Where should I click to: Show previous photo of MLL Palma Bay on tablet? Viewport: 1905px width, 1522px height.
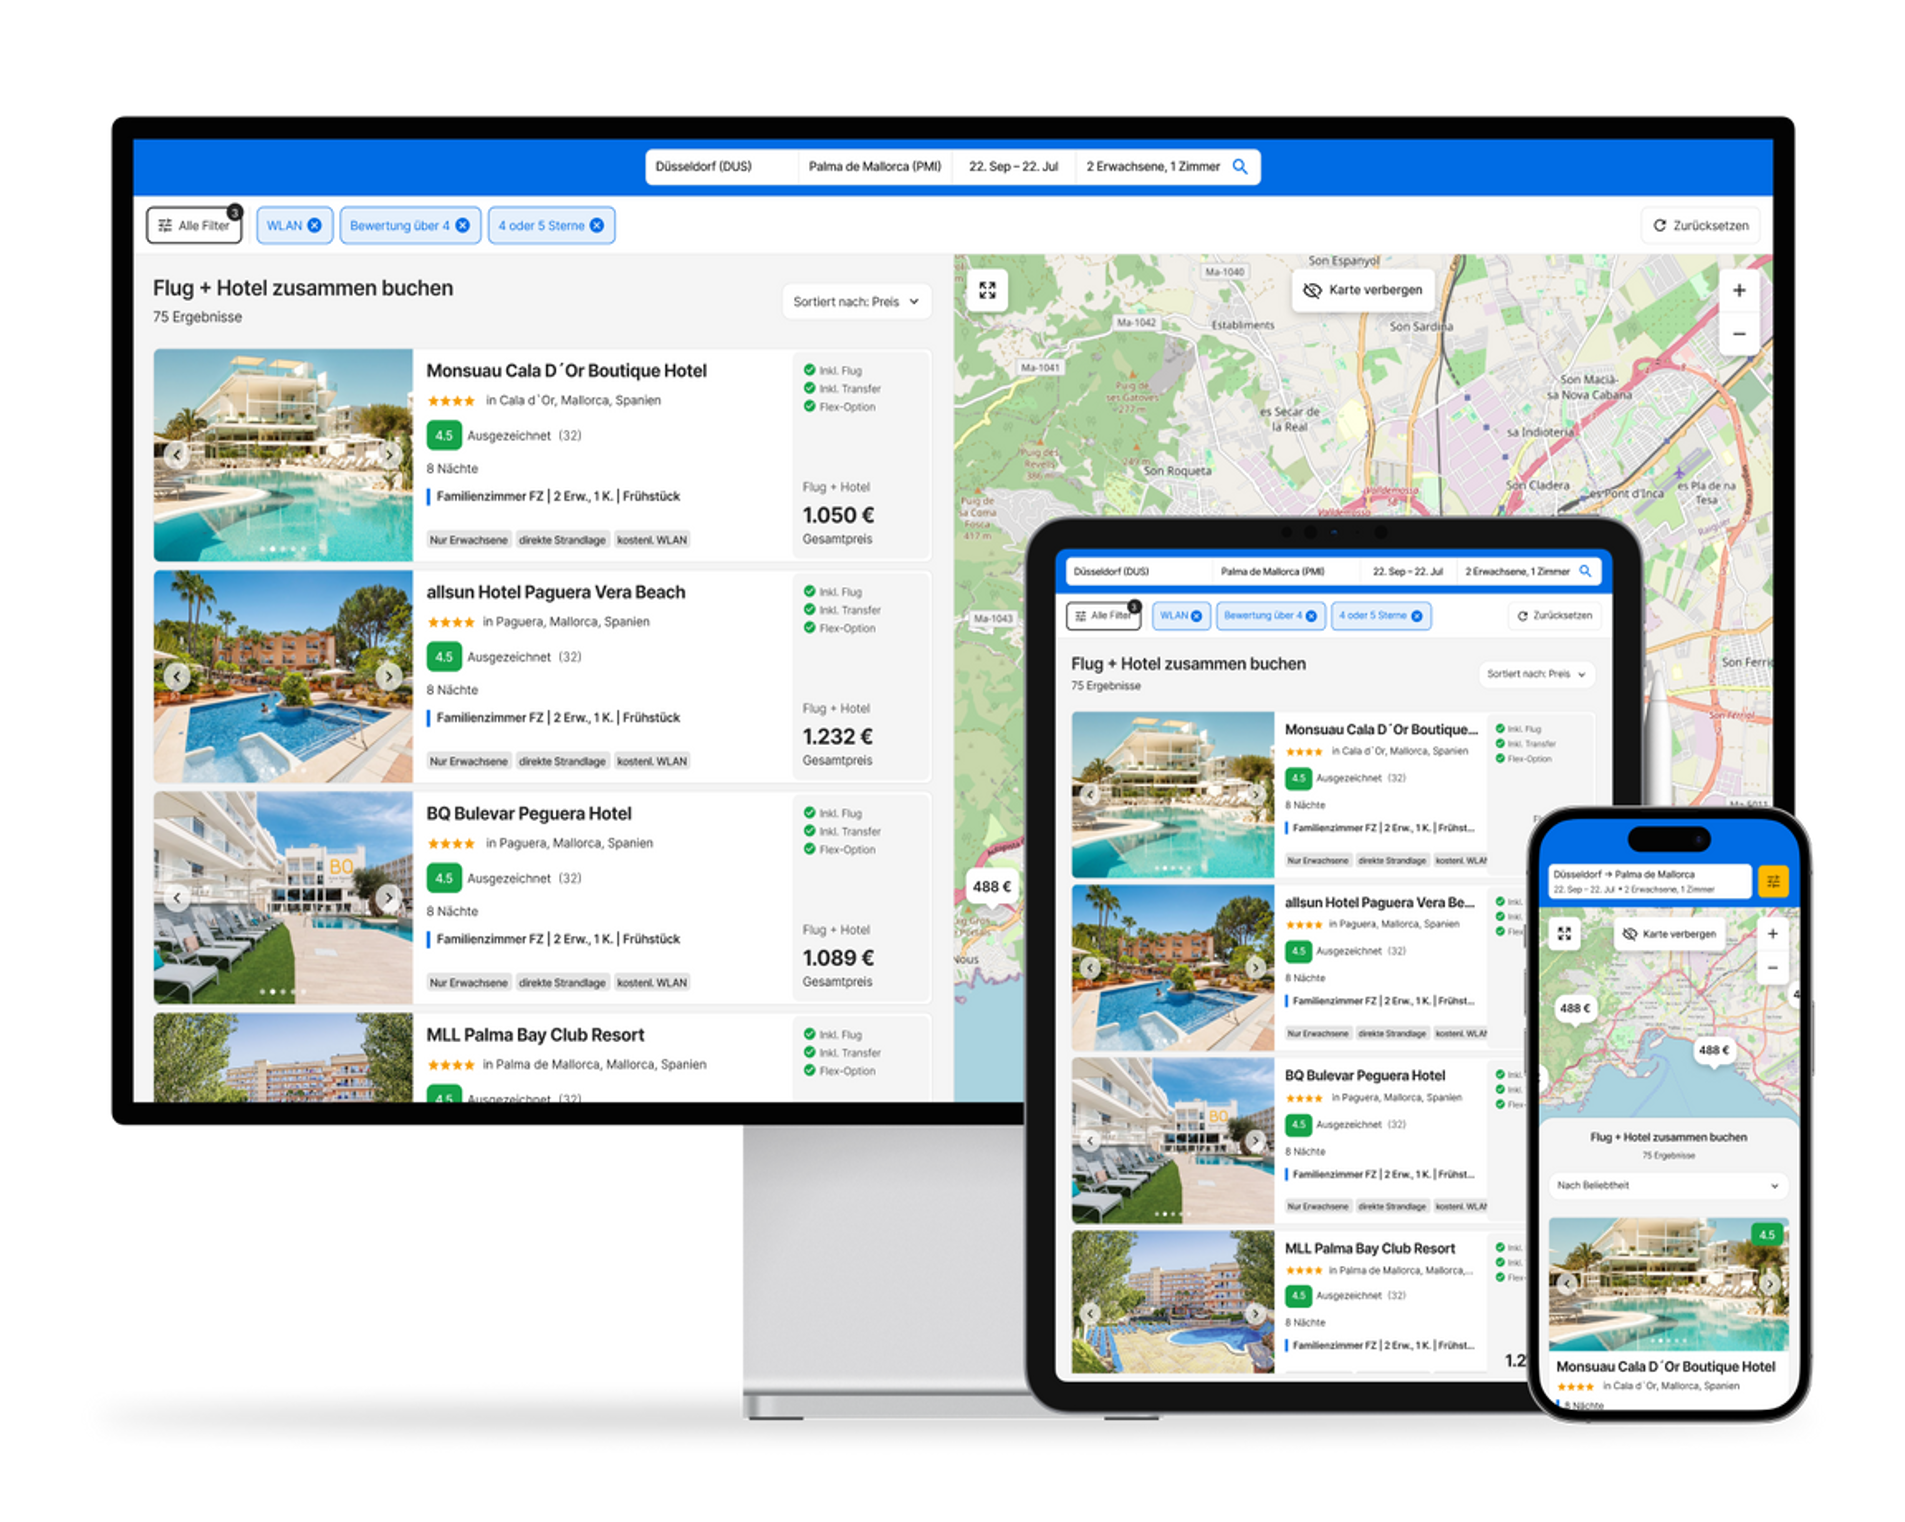[1090, 1313]
